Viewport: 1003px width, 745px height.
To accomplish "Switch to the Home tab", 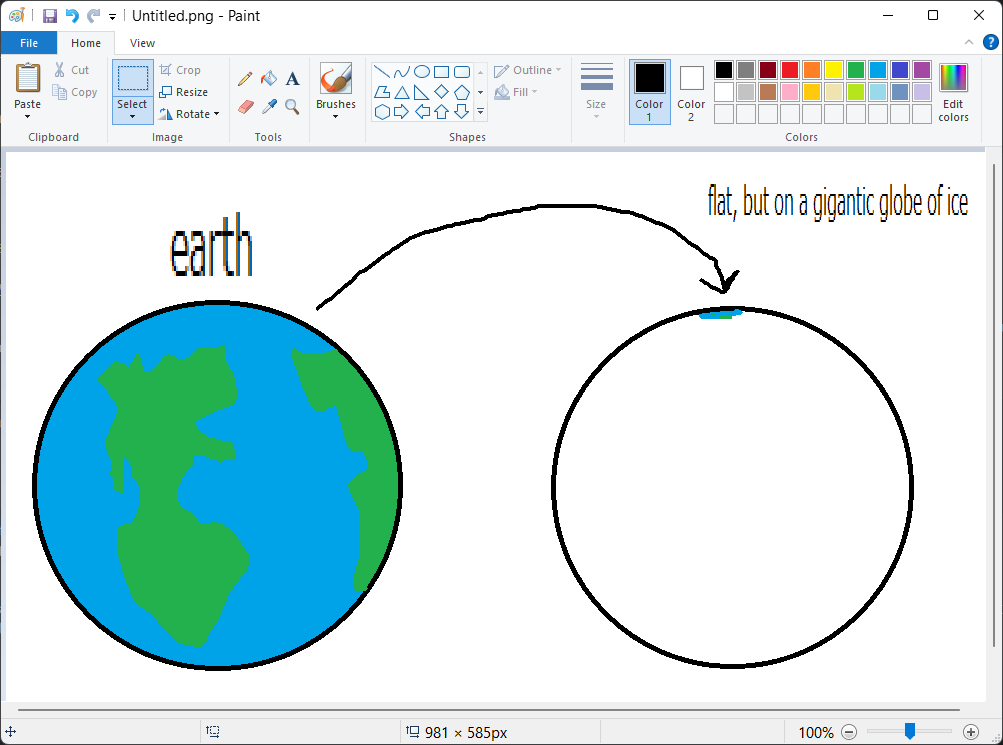I will (x=86, y=43).
